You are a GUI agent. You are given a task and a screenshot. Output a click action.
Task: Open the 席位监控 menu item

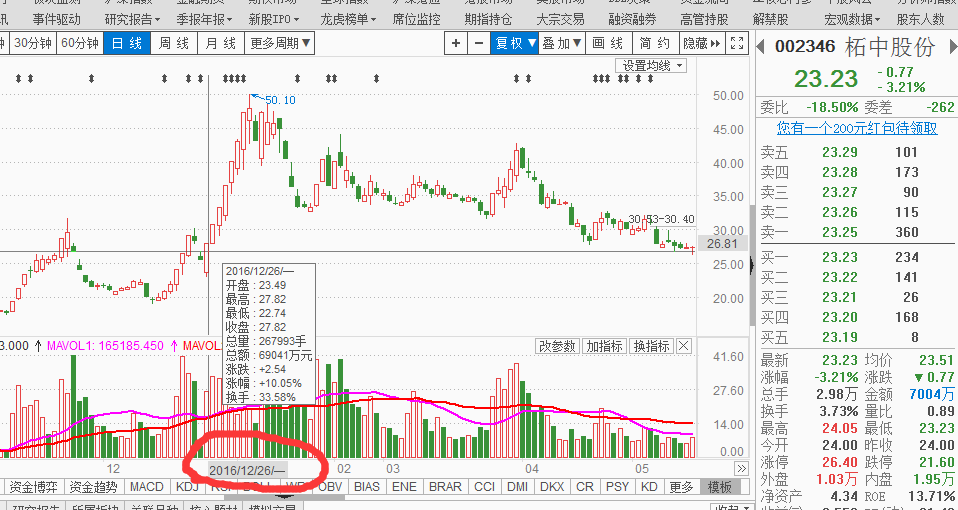tap(416, 19)
